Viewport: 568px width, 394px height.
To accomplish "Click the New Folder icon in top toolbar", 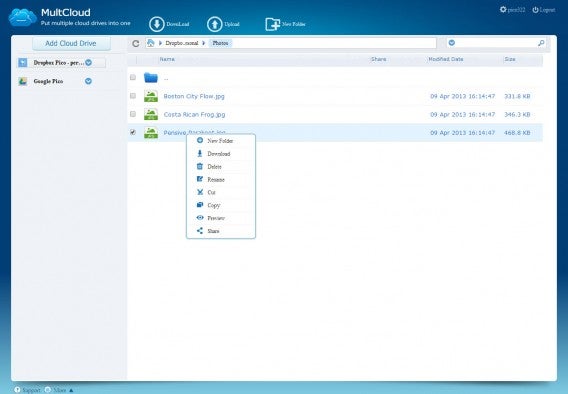I will 272,24.
